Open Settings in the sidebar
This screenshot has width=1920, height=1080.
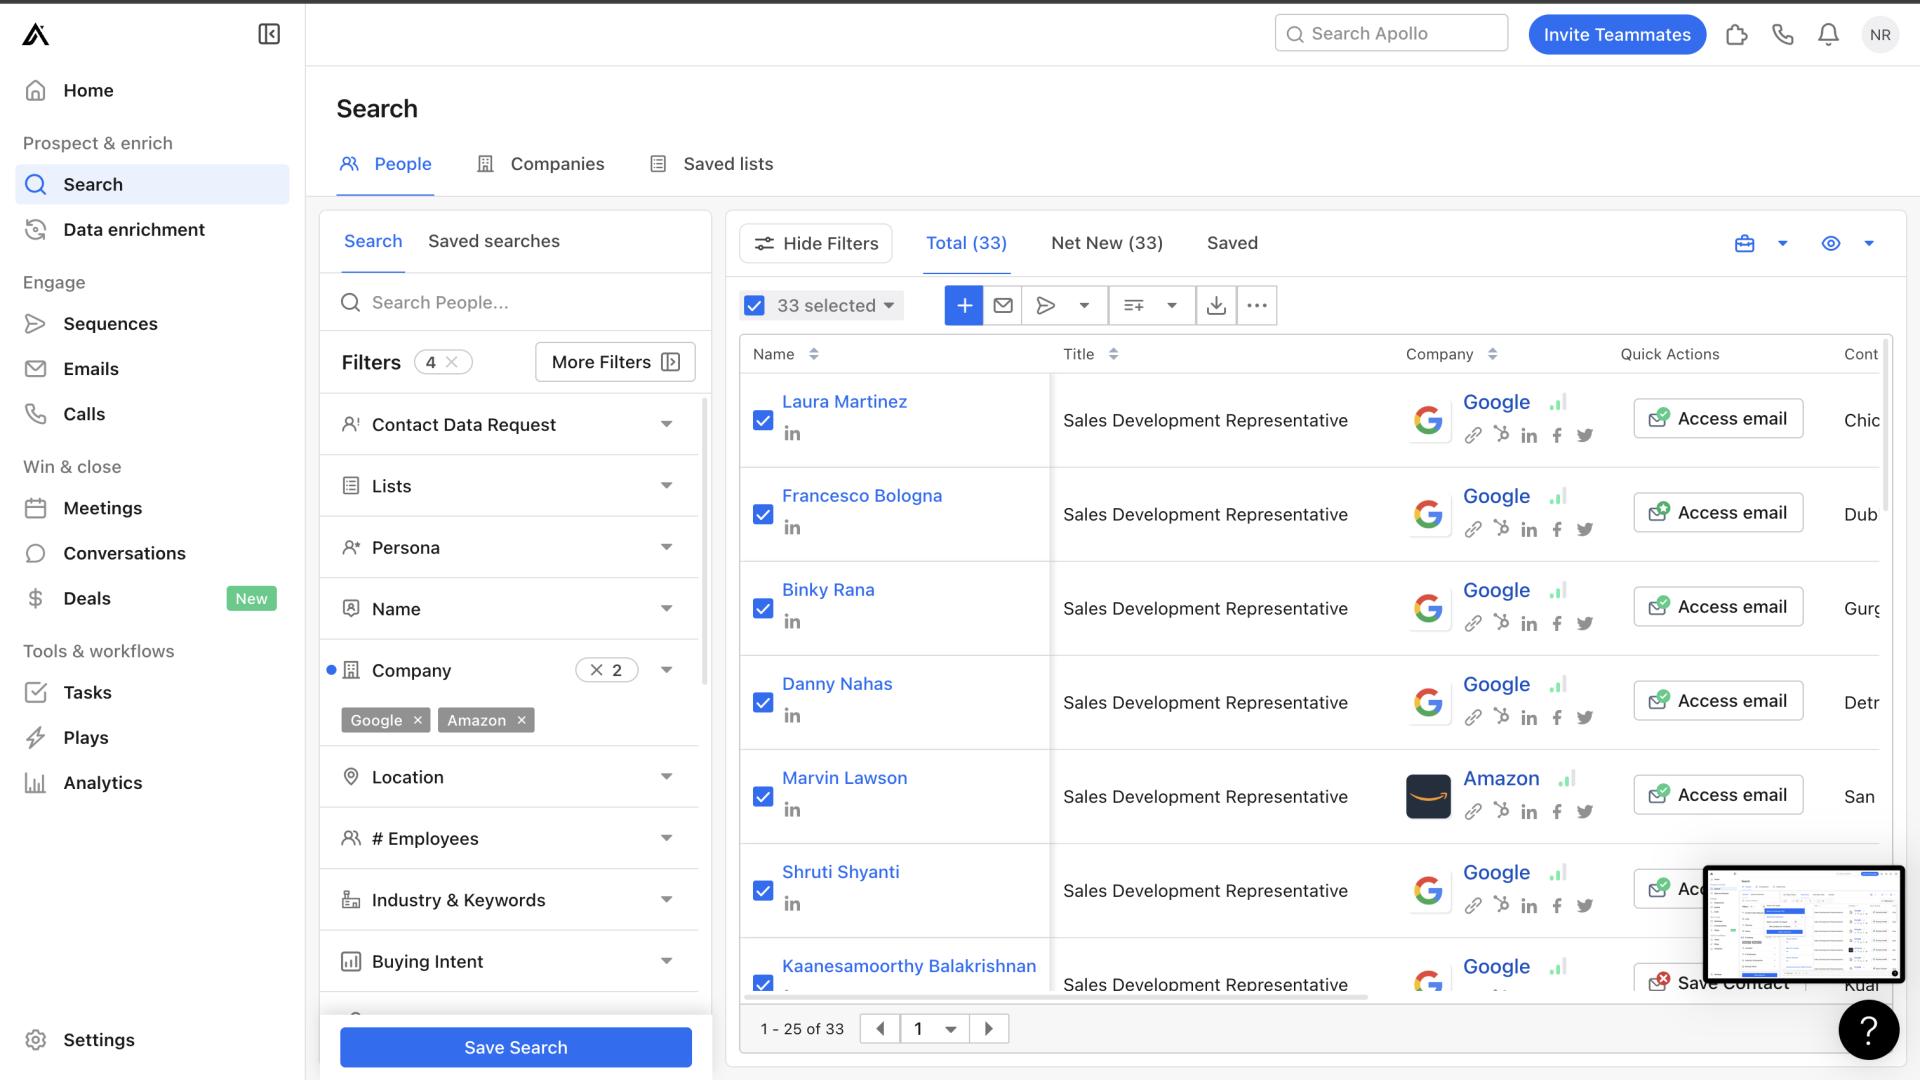(x=99, y=1040)
